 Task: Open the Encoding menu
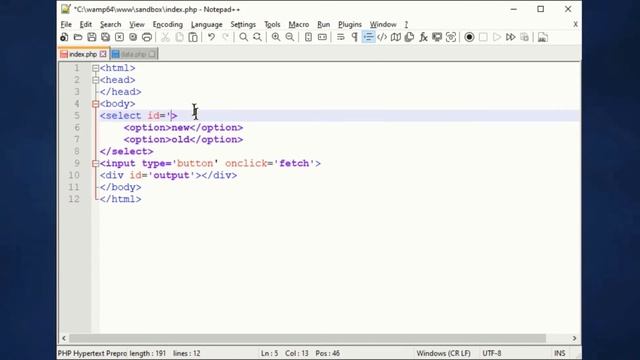[167, 24]
